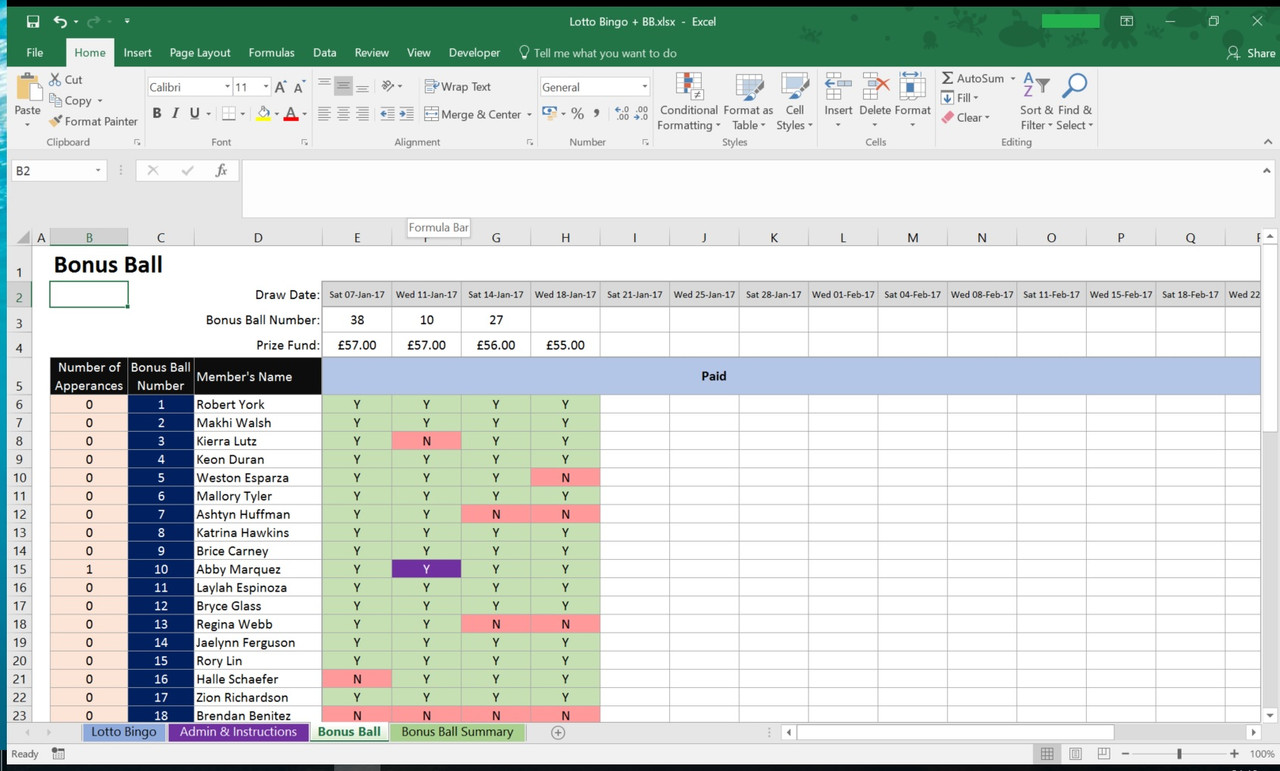Undo the last action
Image resolution: width=1280 pixels, height=771 pixels.
[61, 22]
